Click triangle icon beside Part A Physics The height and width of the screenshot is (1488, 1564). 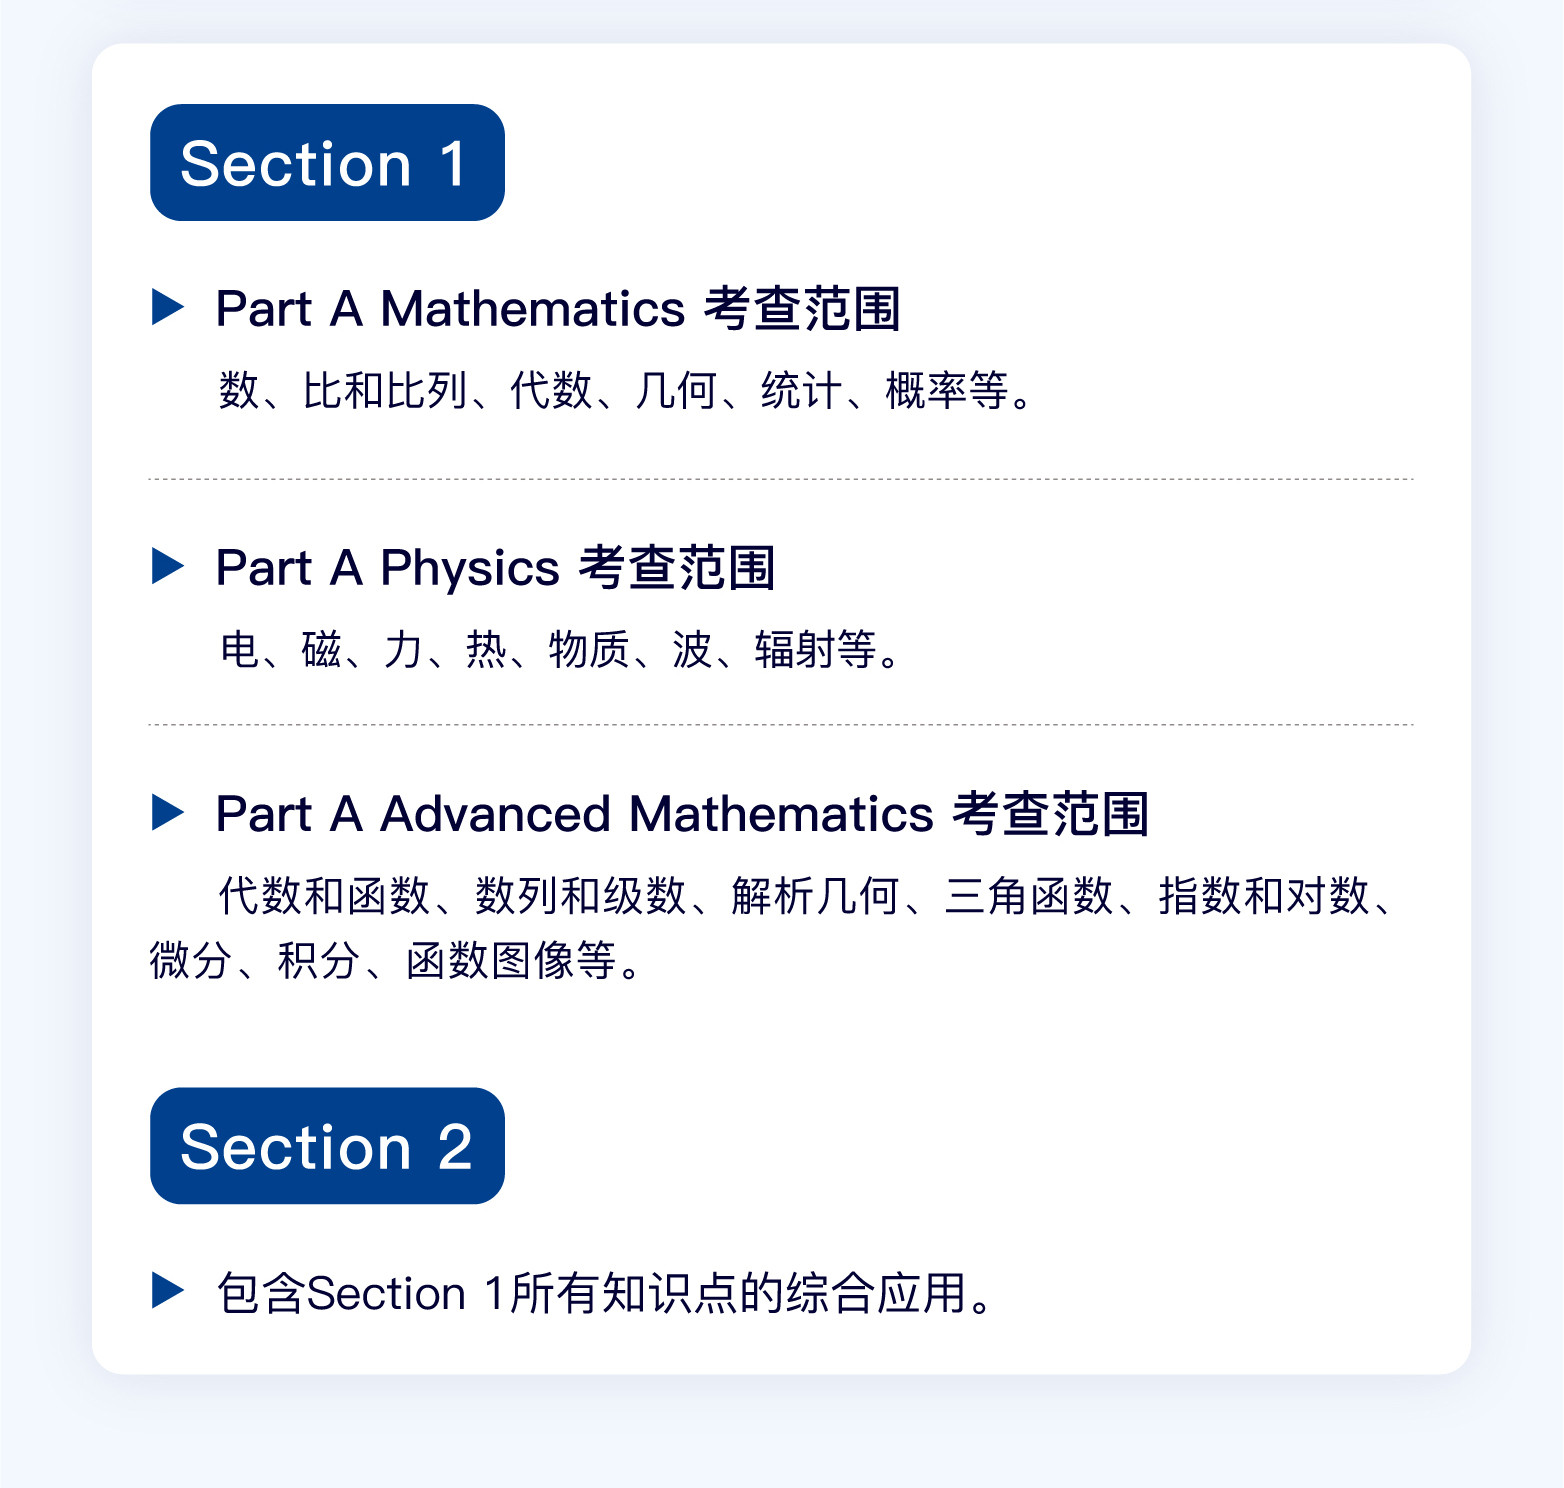[168, 566]
